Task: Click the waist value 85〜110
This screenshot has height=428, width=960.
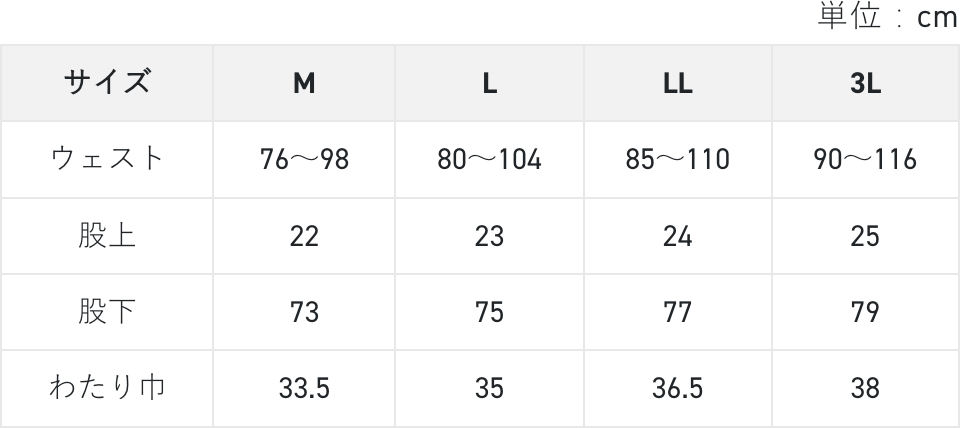Action: pyautogui.click(x=677, y=160)
